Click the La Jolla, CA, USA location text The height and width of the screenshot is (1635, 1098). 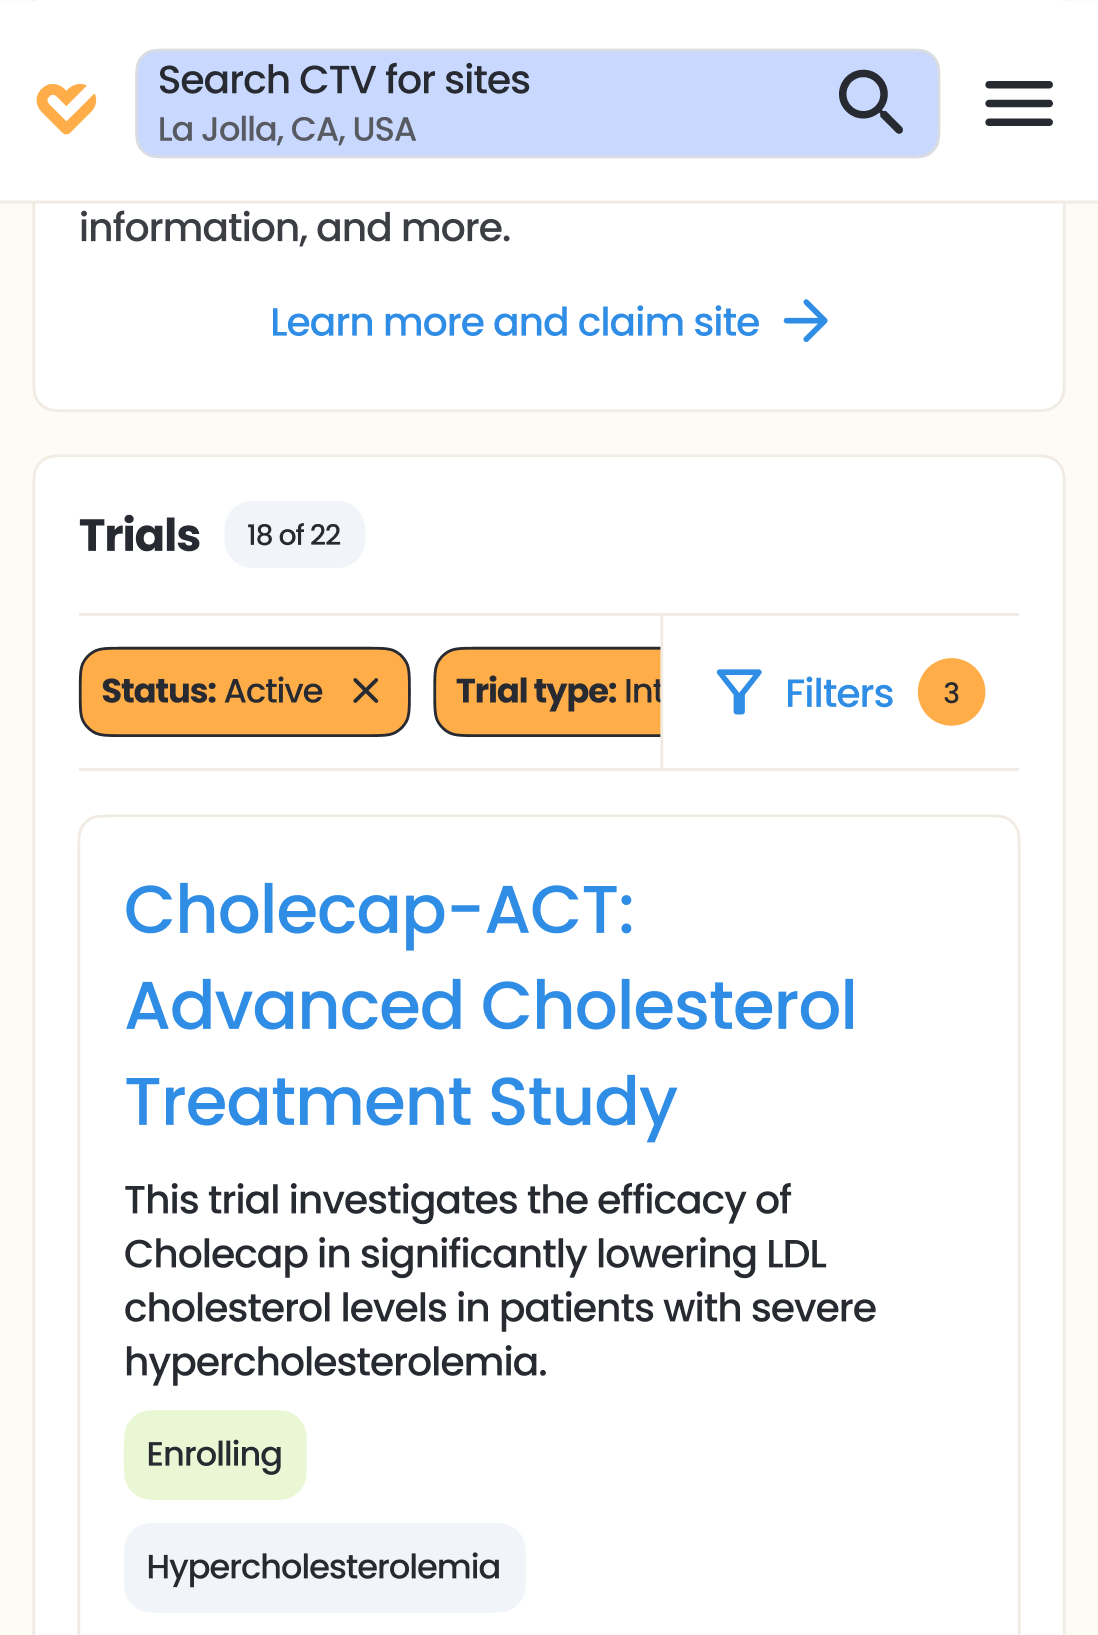coord(287,130)
